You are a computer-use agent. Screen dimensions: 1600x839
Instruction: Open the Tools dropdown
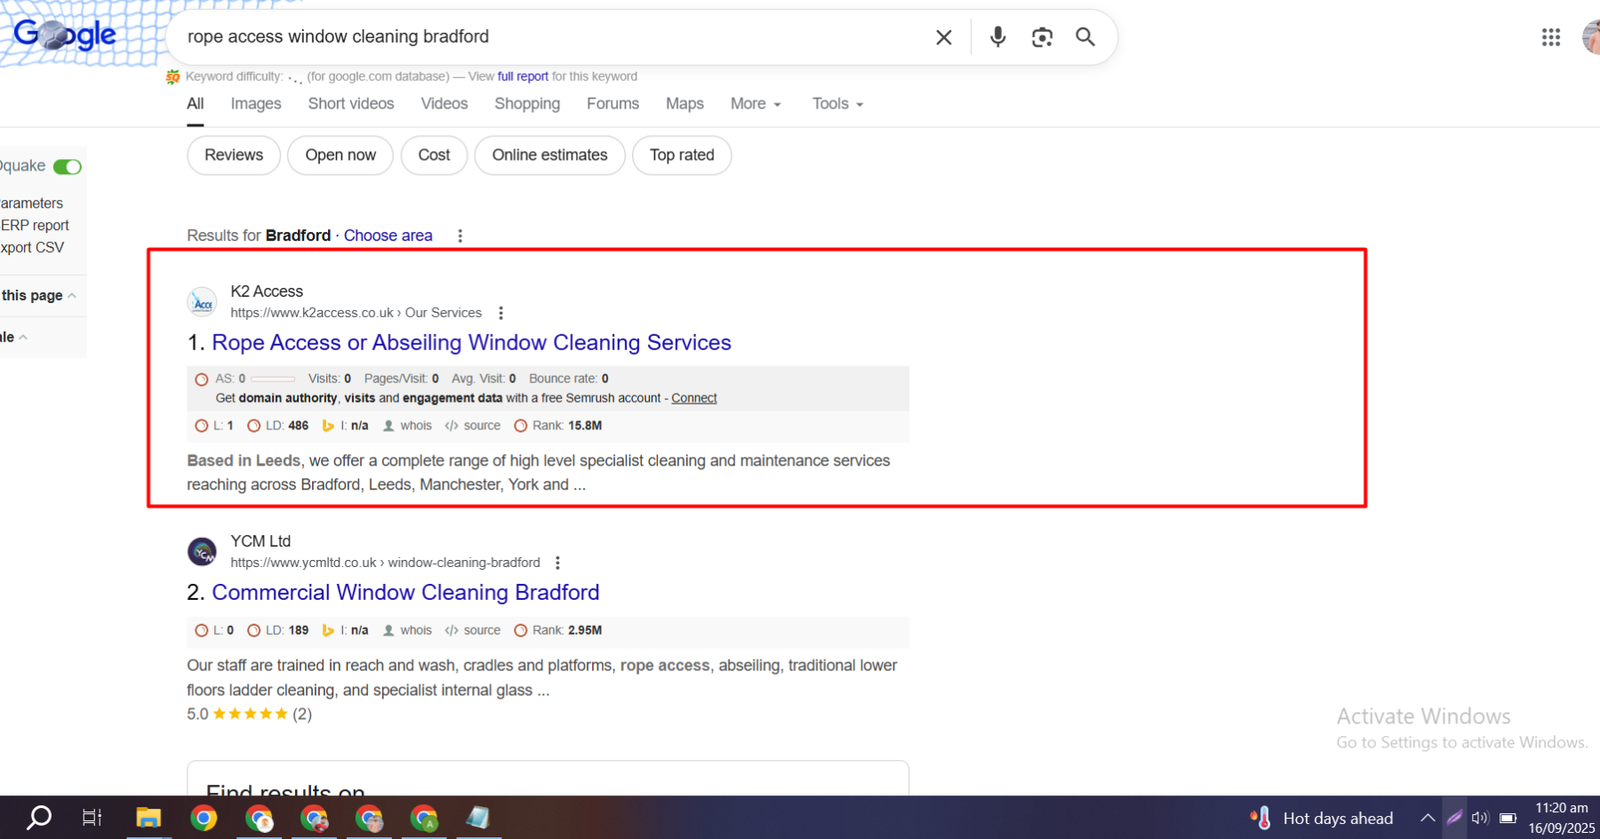click(x=837, y=104)
